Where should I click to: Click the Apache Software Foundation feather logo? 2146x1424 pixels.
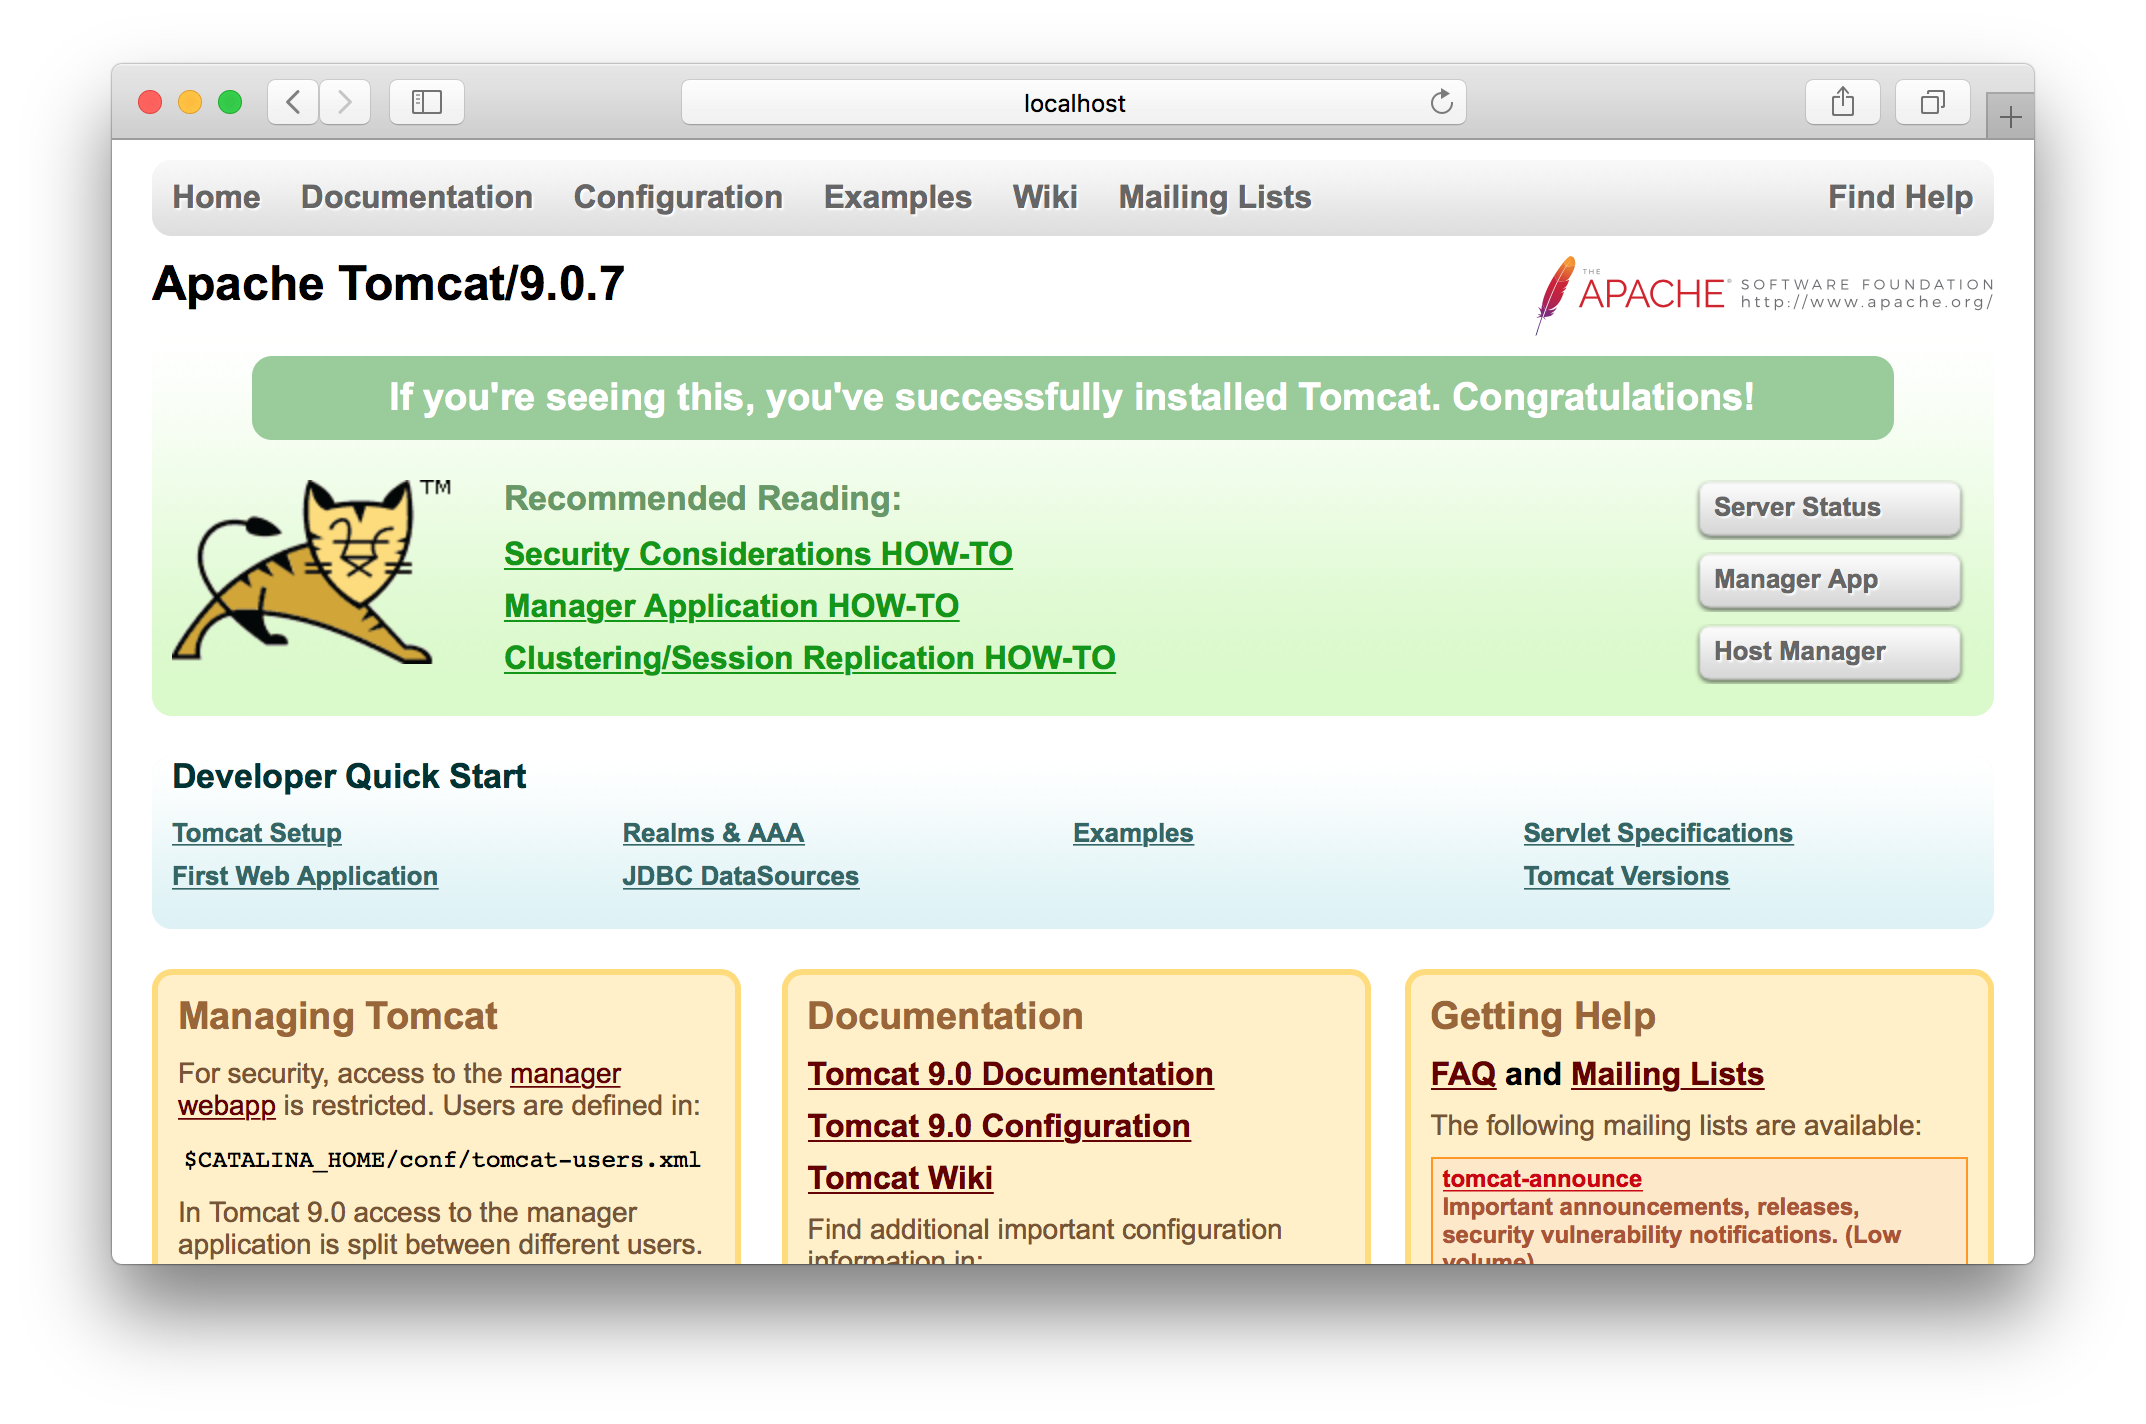(x=1556, y=293)
